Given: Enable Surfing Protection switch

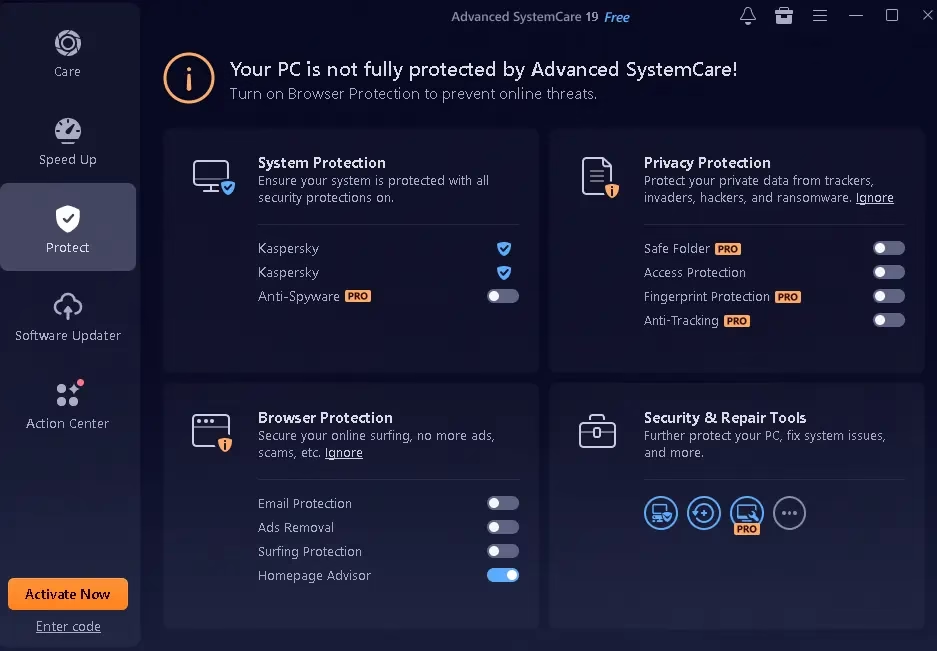Looking at the screenshot, I should click(x=503, y=551).
